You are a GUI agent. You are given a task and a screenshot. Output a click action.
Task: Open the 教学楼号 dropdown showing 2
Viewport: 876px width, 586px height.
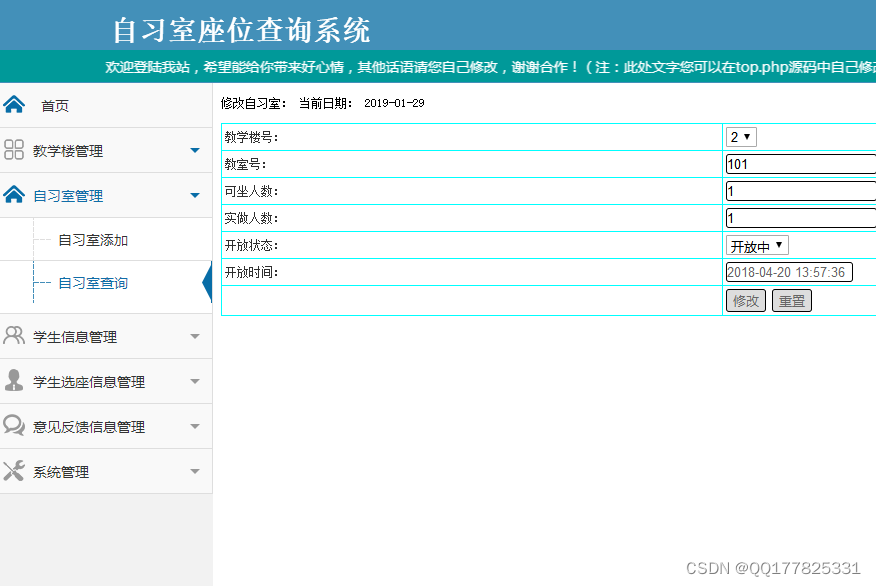coord(741,137)
